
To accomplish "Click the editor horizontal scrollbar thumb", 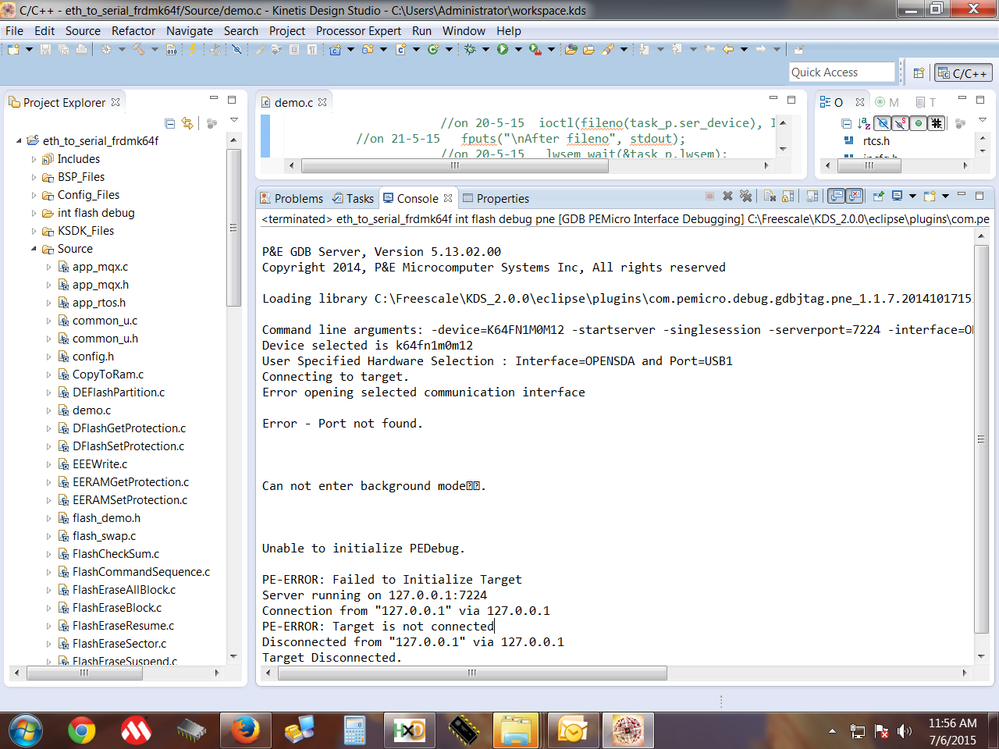I will pyautogui.click(x=455, y=166).
